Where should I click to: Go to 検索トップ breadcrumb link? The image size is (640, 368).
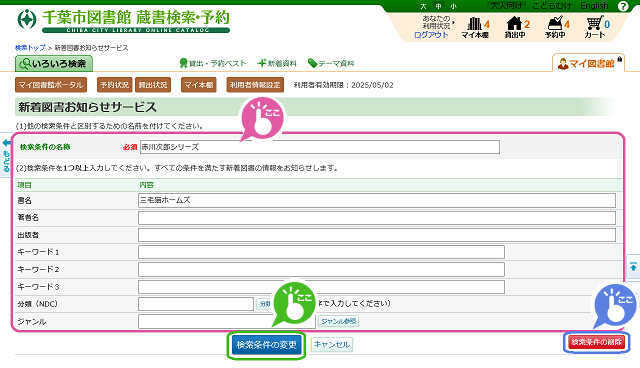coord(30,48)
